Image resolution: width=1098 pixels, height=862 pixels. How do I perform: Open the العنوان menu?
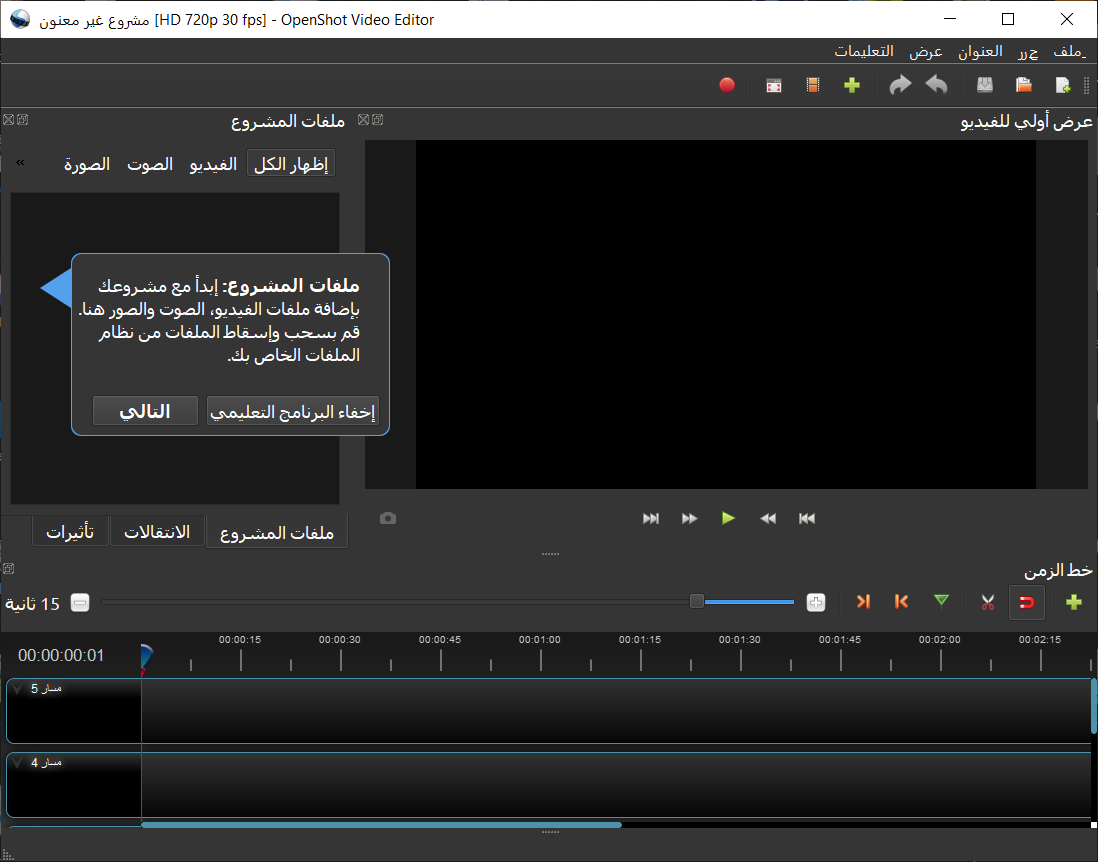[x=980, y=51]
